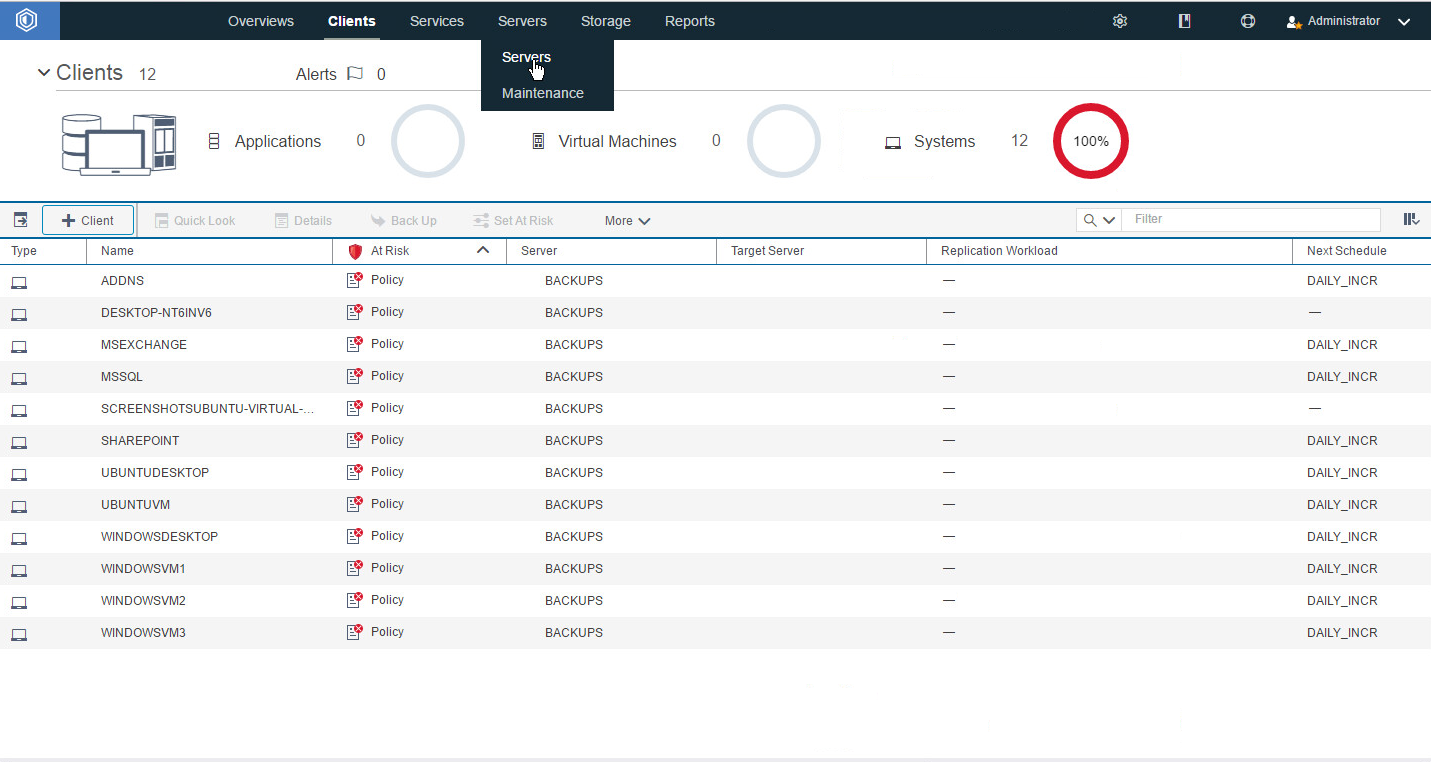This screenshot has height=762, width=1431.
Task: Click the Systems 100% red ring chart
Action: pyautogui.click(x=1090, y=141)
